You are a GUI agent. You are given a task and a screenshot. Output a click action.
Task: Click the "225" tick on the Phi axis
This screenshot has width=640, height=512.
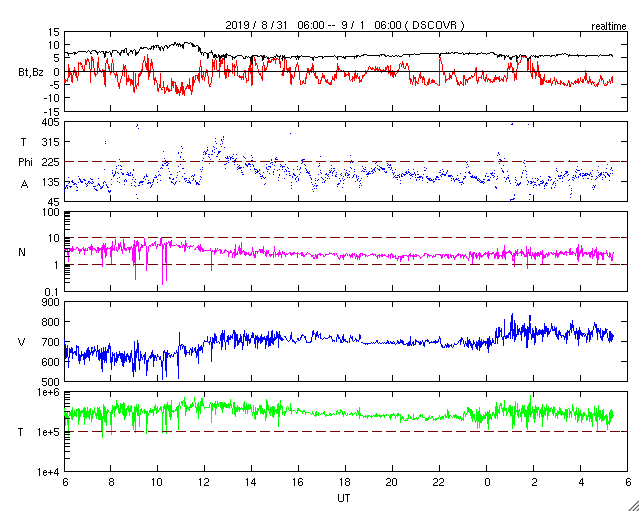[51, 162]
